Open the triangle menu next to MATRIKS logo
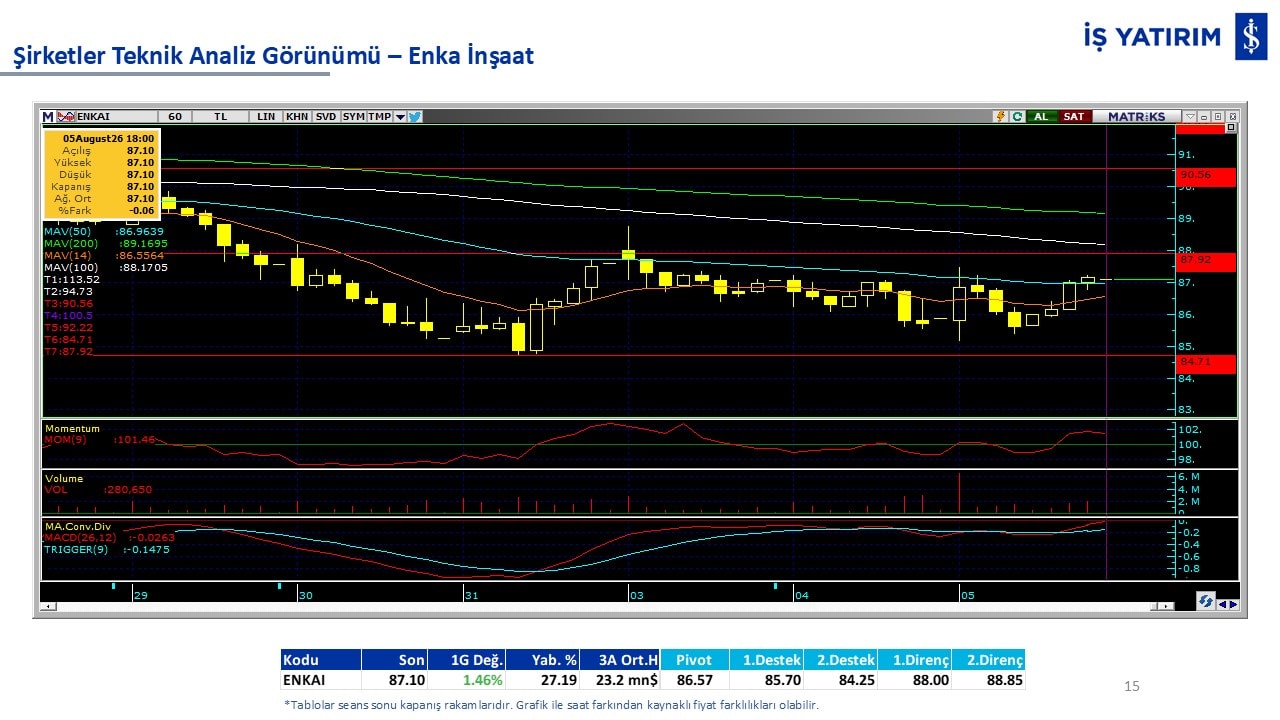 pyautogui.click(x=1189, y=116)
